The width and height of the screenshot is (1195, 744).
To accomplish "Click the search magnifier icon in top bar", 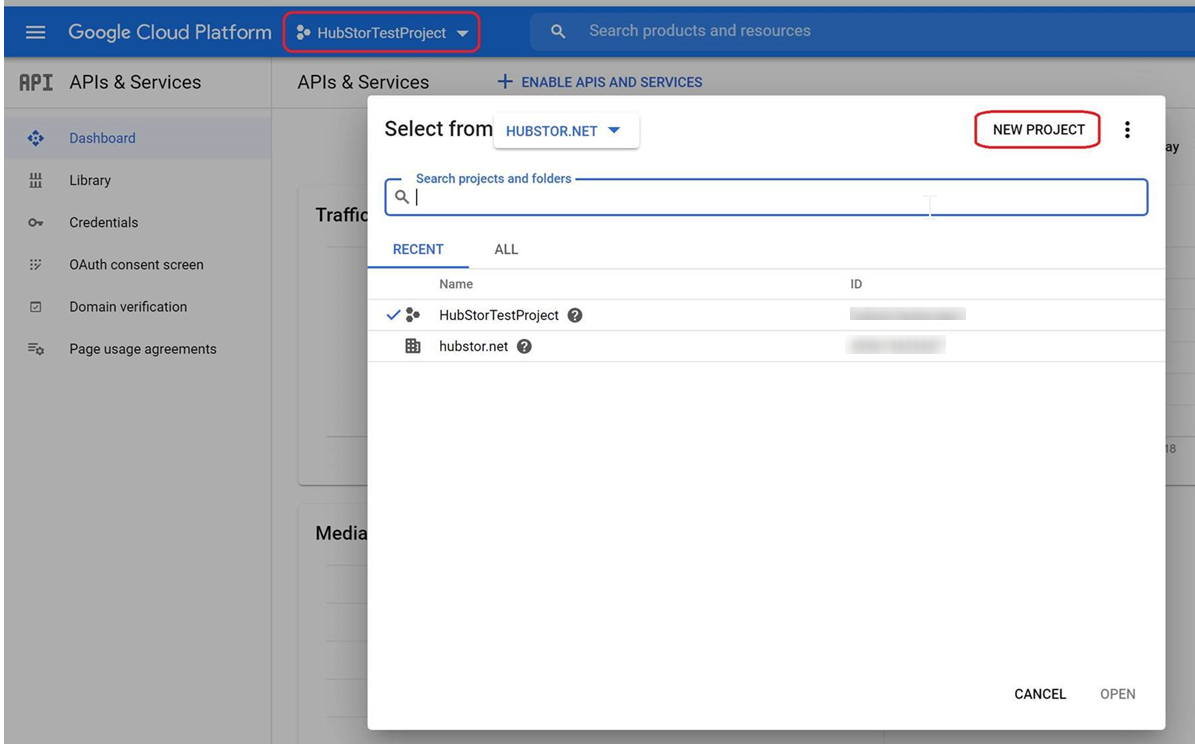I will click(x=558, y=31).
